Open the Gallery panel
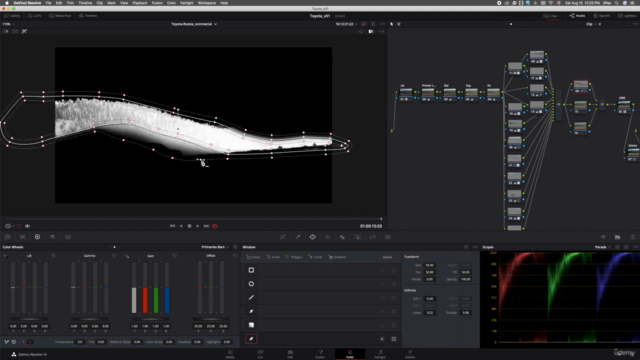The width and height of the screenshot is (640, 360). tap(12, 16)
